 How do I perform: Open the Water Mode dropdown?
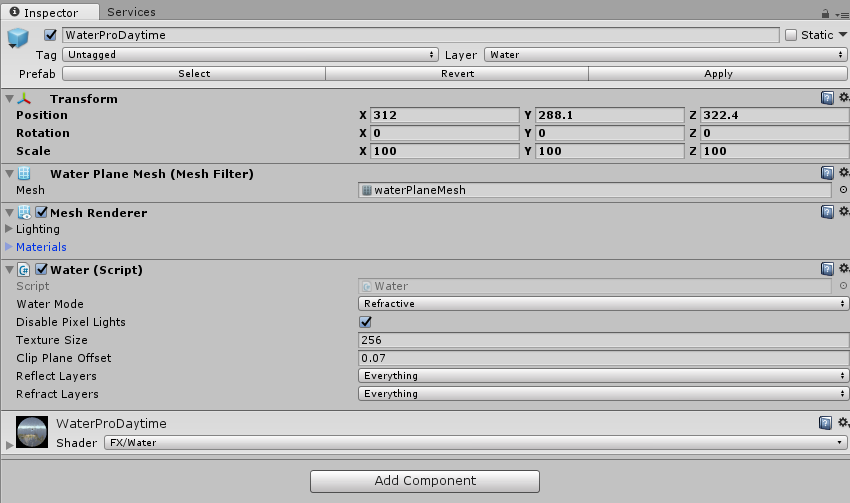(603, 304)
